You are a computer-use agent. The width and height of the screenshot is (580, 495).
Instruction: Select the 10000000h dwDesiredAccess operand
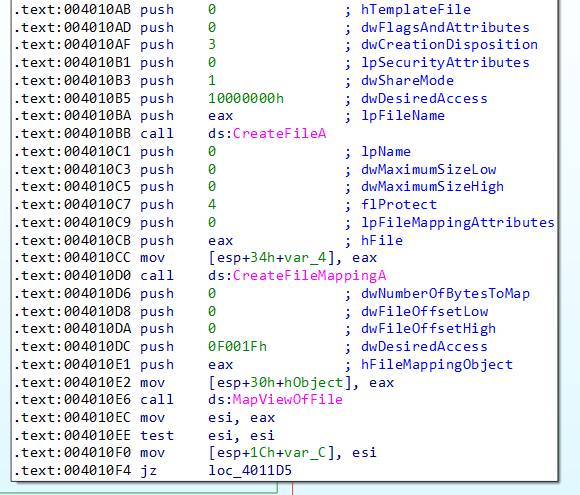click(x=246, y=98)
